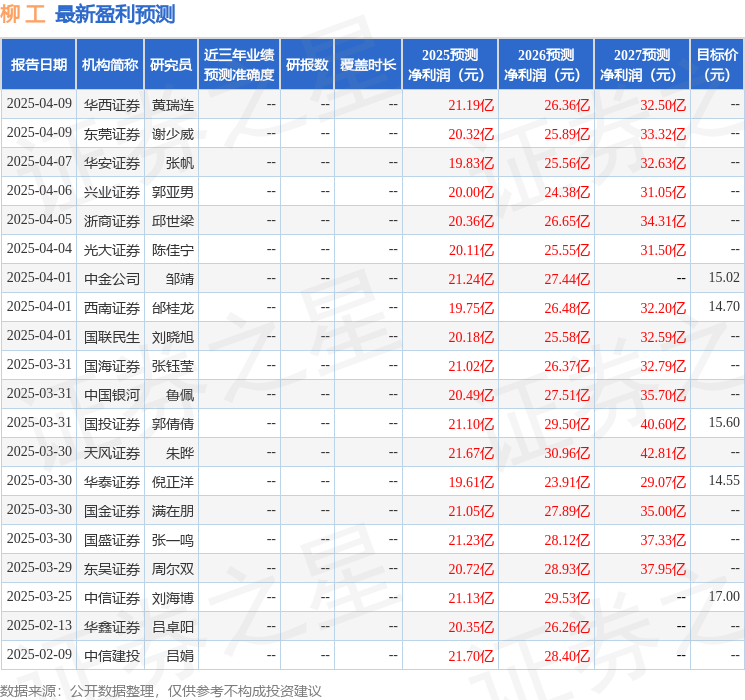Click the target price 15.02

(724, 277)
